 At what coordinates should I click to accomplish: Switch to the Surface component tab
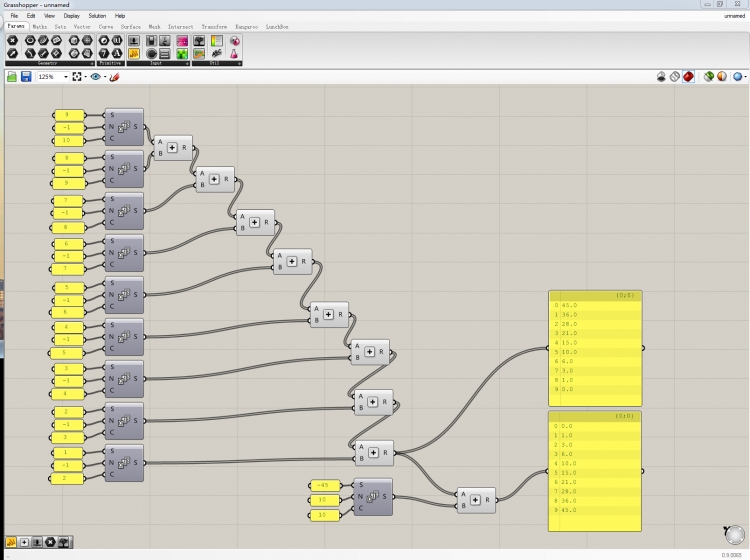131,27
